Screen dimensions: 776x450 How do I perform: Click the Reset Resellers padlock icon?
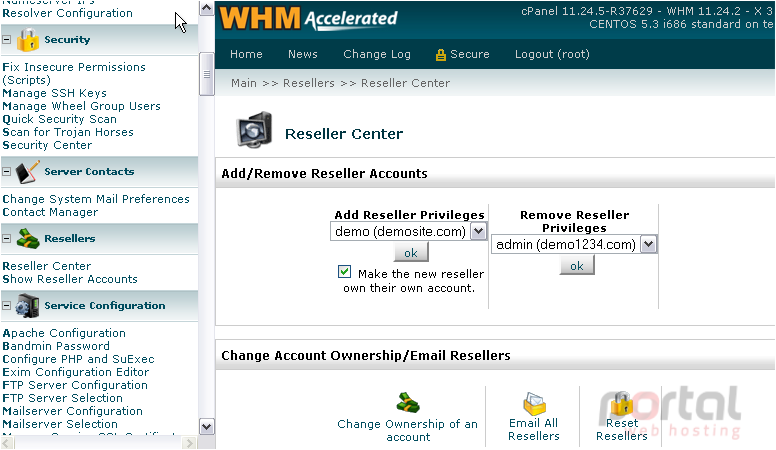(x=622, y=403)
